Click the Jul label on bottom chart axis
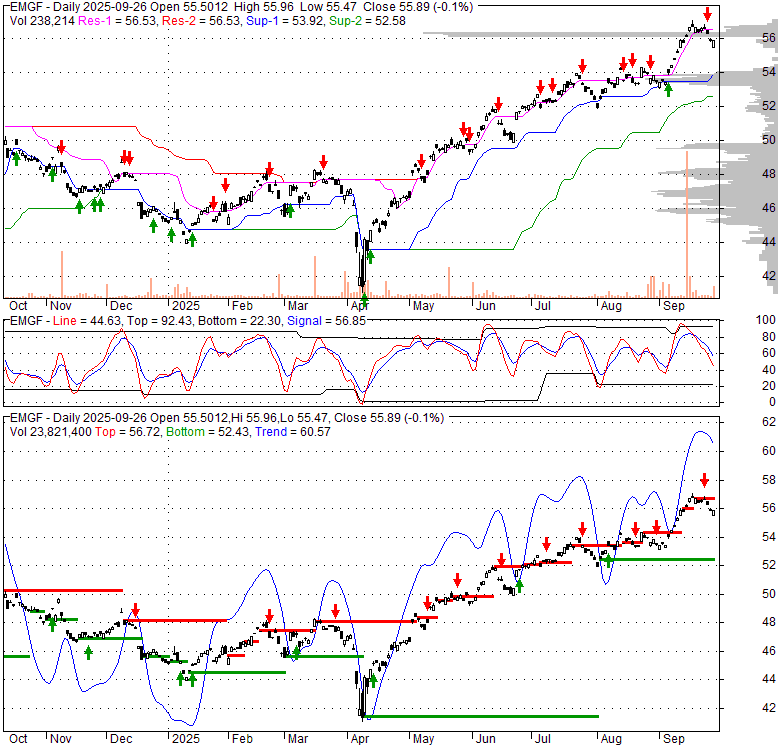The image size is (780, 745). pyautogui.click(x=542, y=739)
